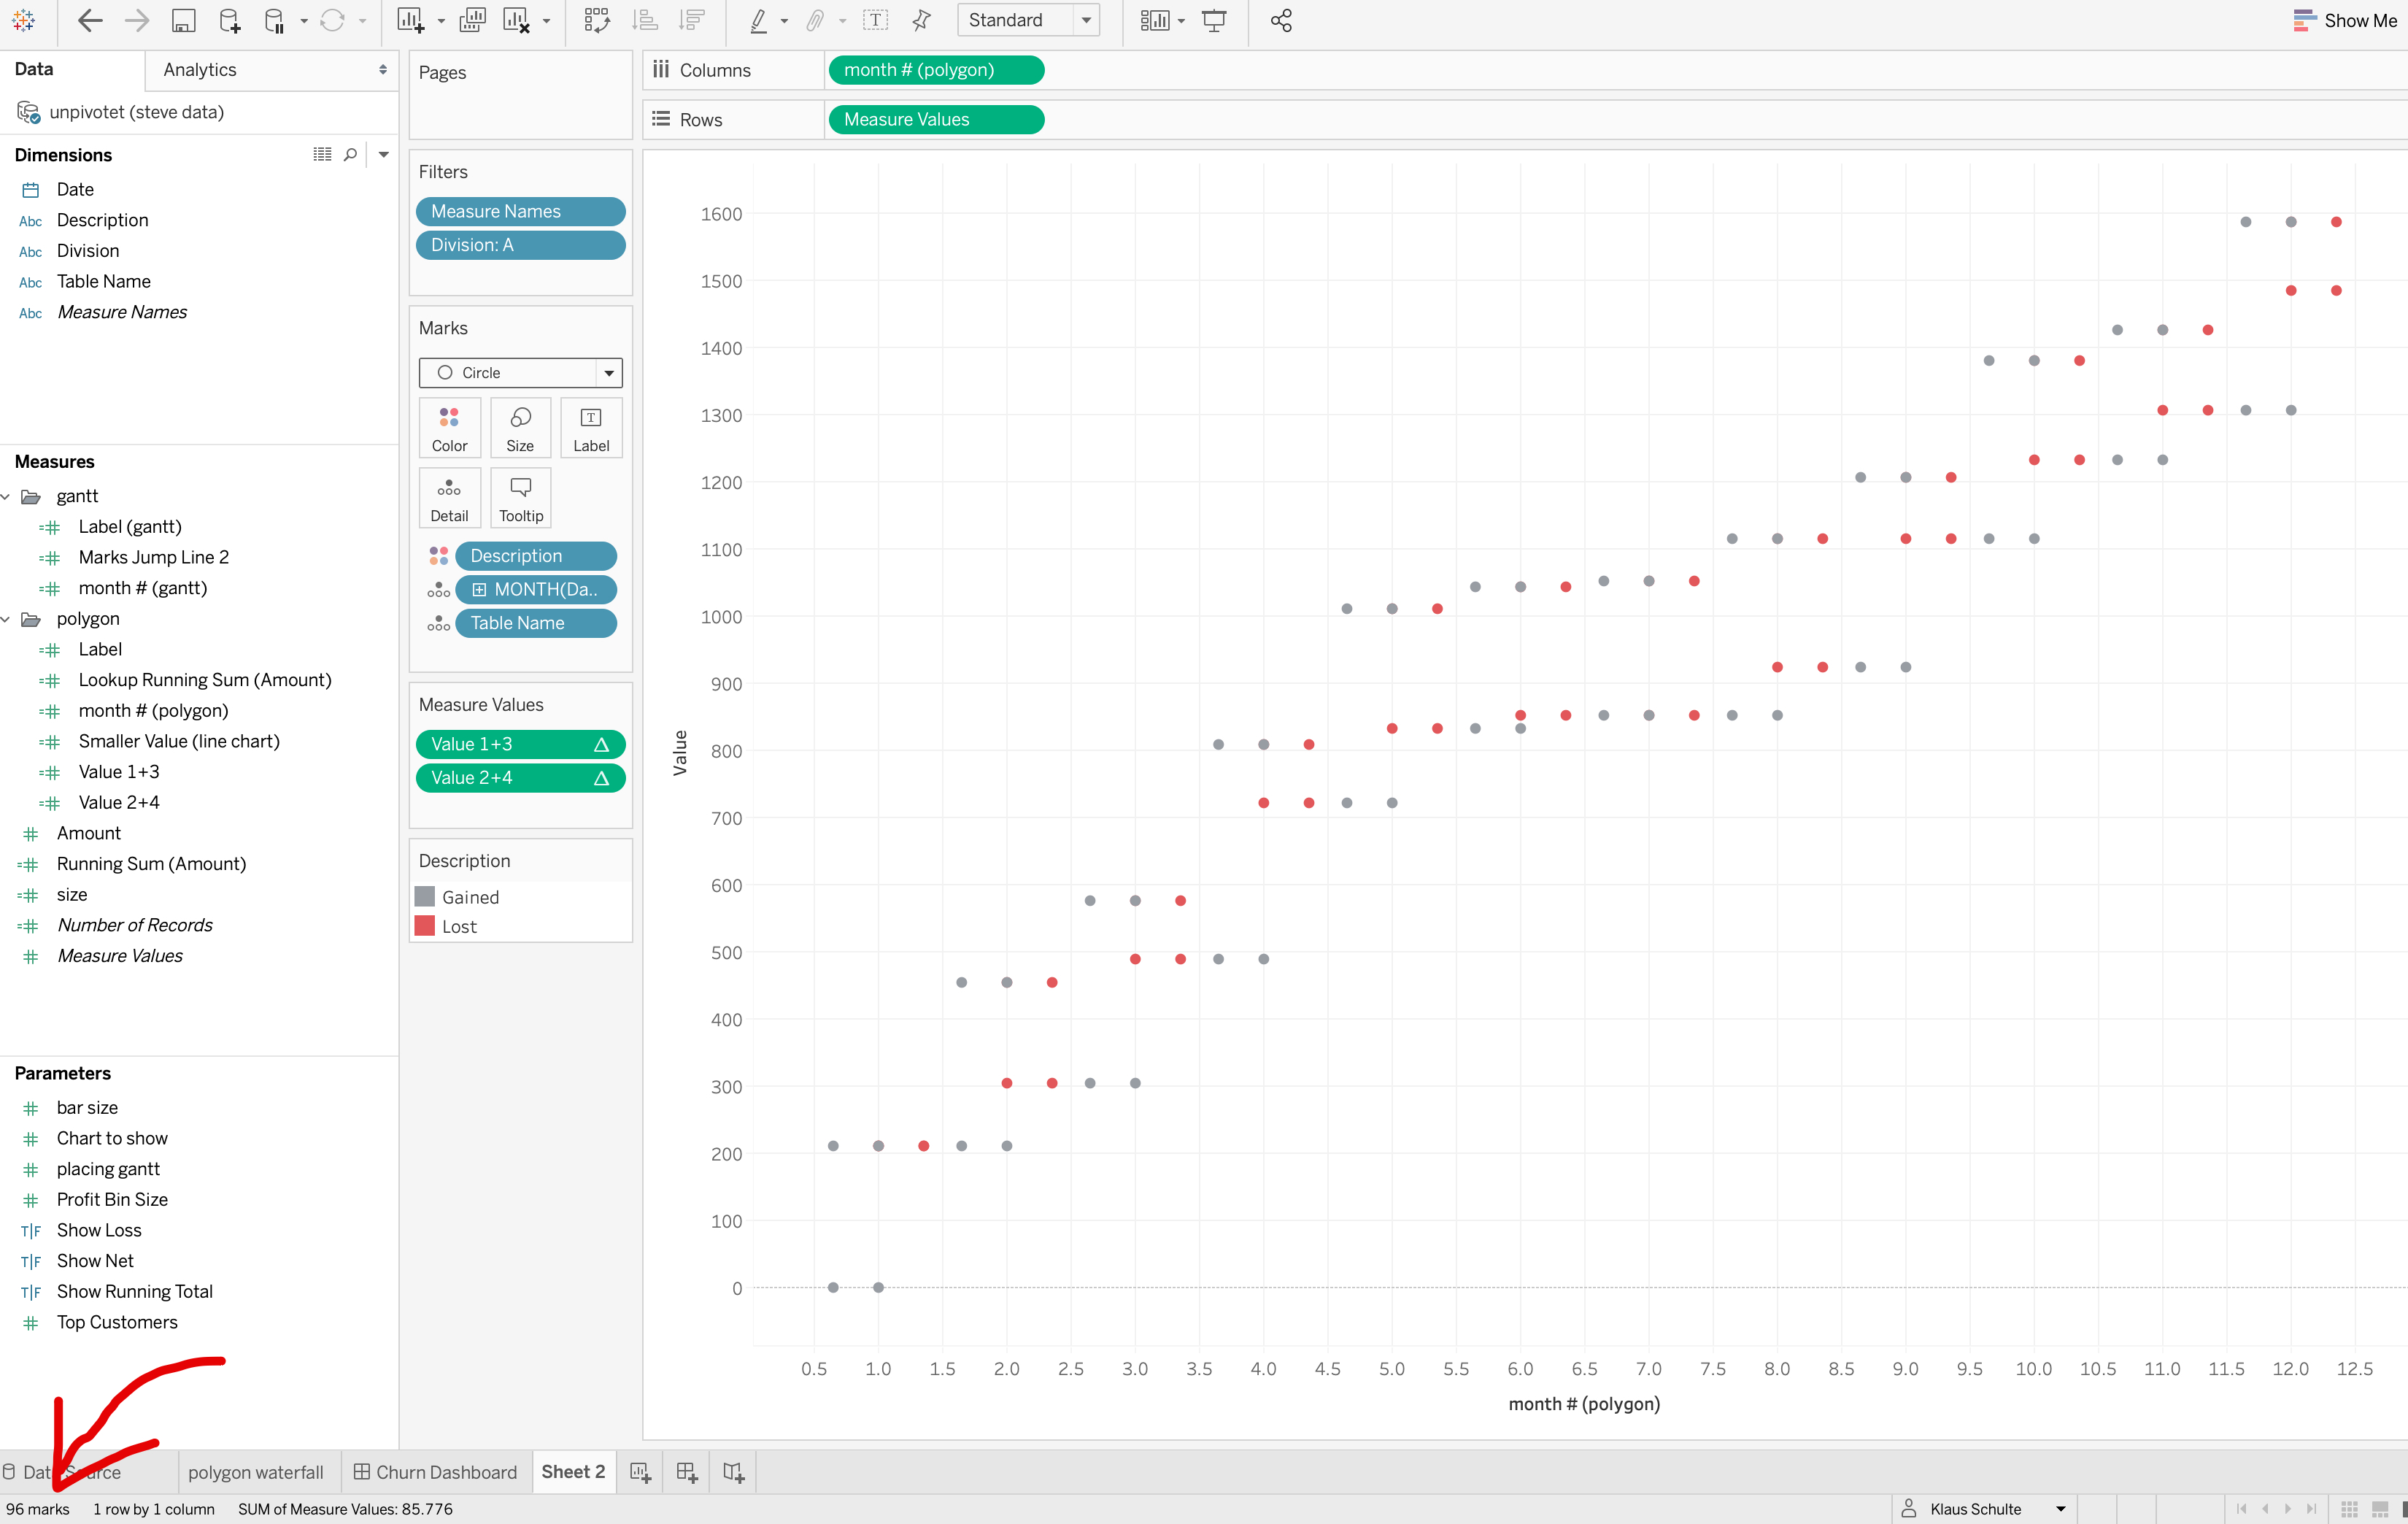Click the Duplicate sheet toolbar icon
The width and height of the screenshot is (2408, 1524).
(x=472, y=20)
